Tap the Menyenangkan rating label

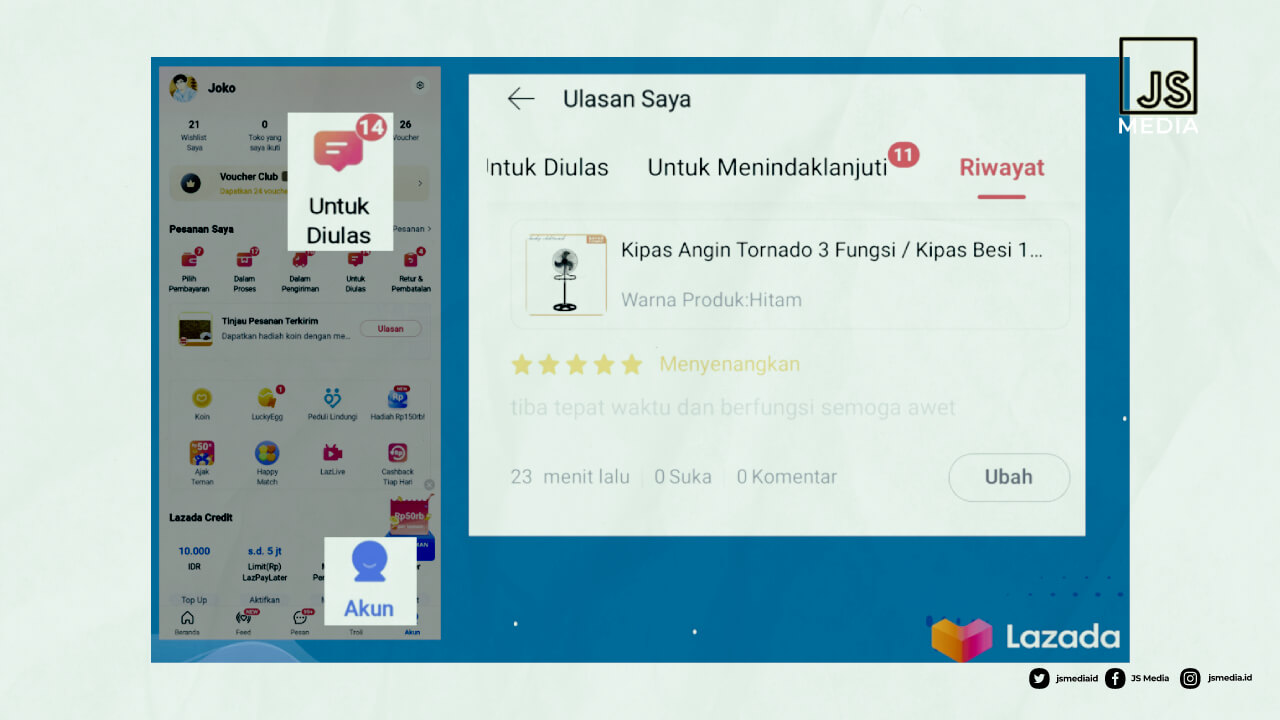[x=729, y=364]
